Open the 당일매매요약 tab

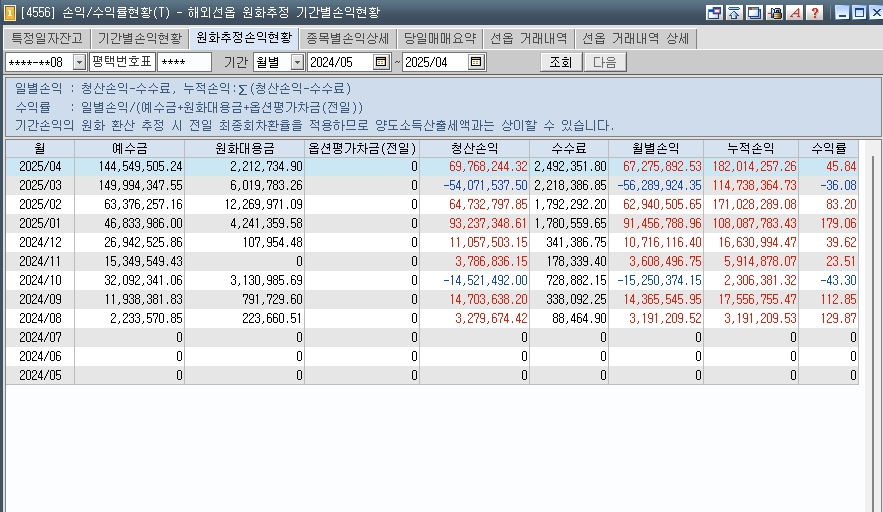point(440,38)
